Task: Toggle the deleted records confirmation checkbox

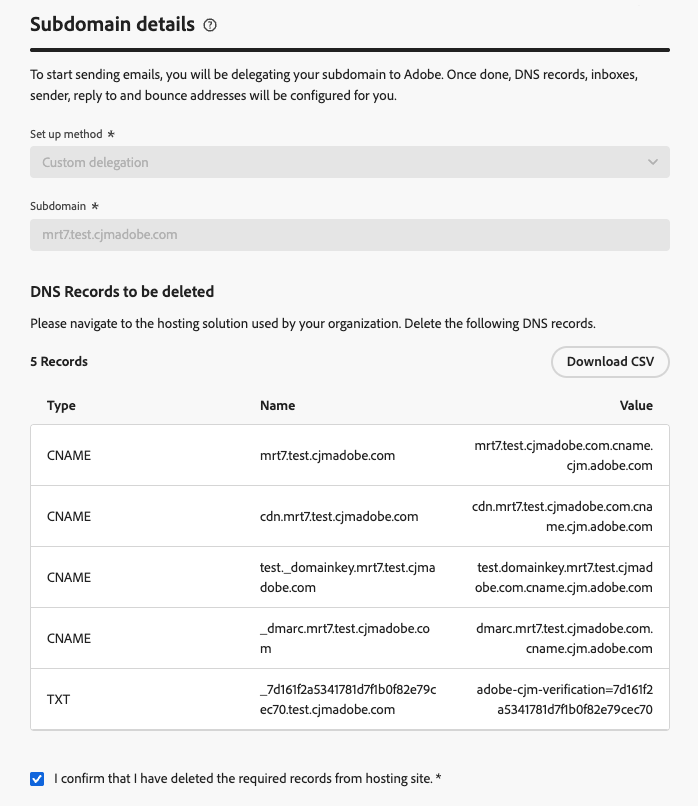Action: pos(37,779)
